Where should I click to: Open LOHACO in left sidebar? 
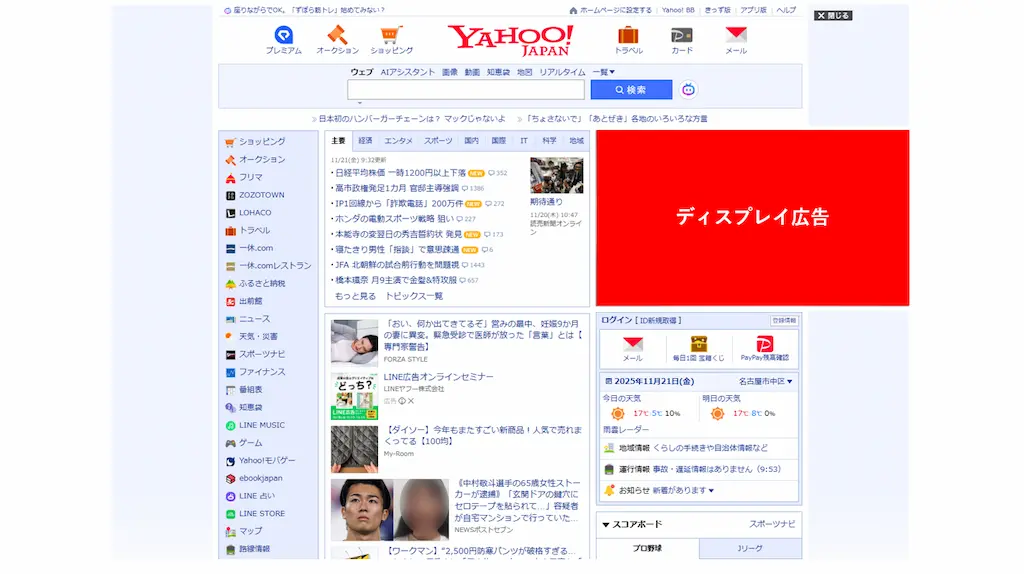point(255,212)
